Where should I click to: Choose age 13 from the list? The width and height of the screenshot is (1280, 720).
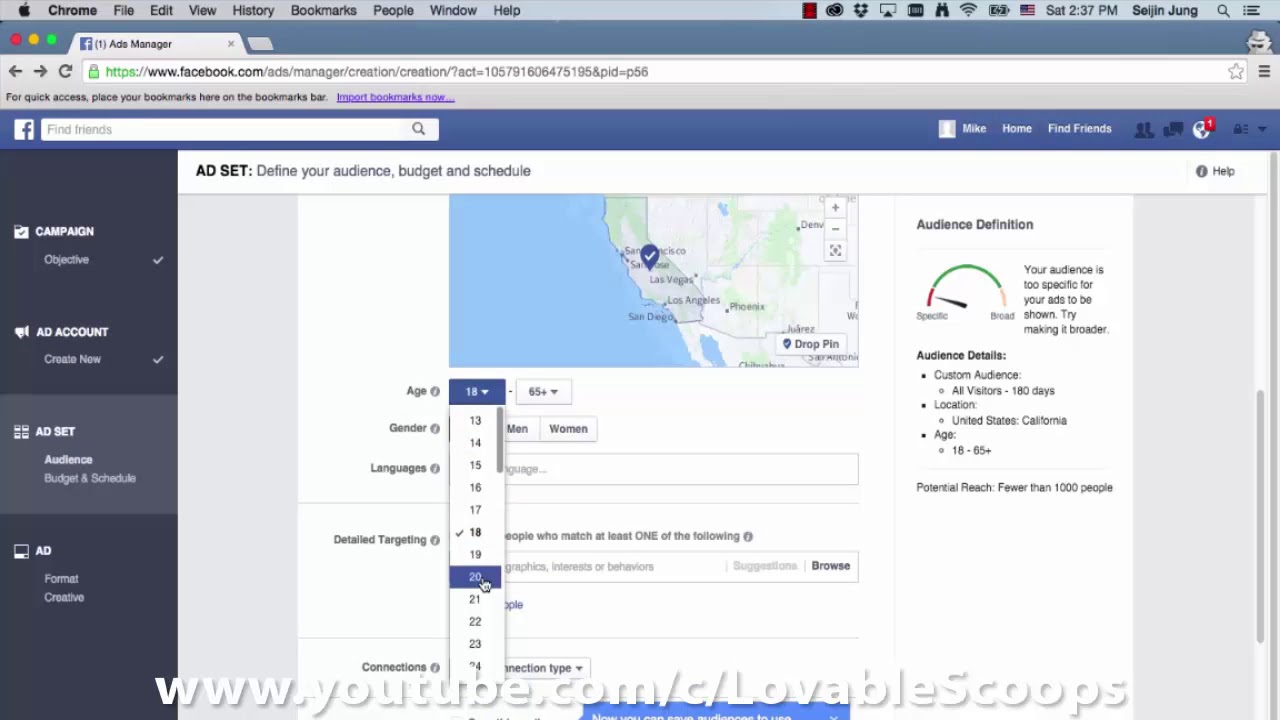coord(475,421)
